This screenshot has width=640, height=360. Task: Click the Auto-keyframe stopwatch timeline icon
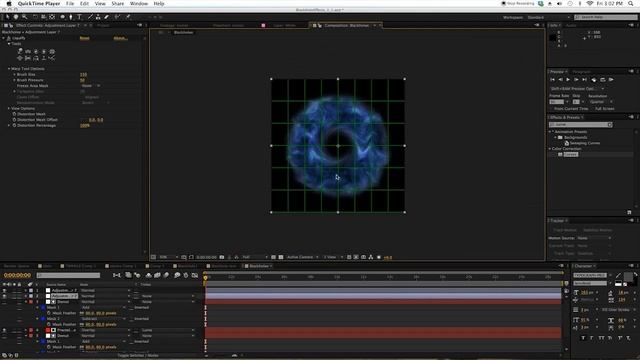click(x=186, y=275)
